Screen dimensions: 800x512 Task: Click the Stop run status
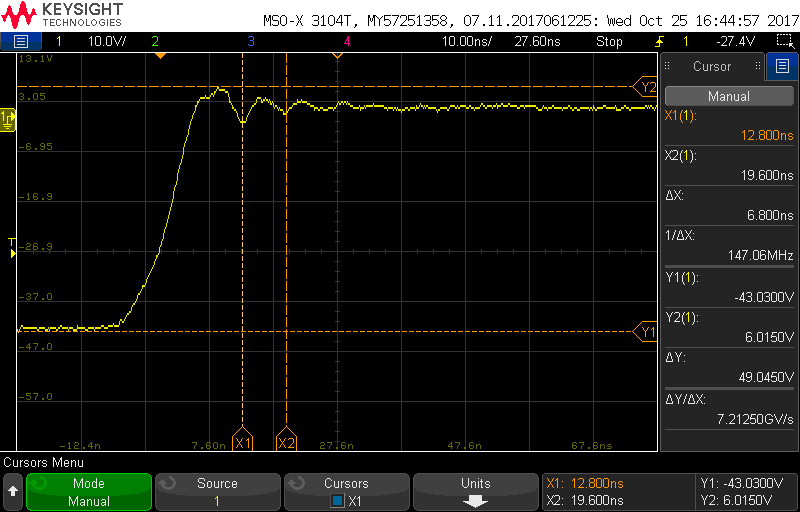[x=609, y=41]
